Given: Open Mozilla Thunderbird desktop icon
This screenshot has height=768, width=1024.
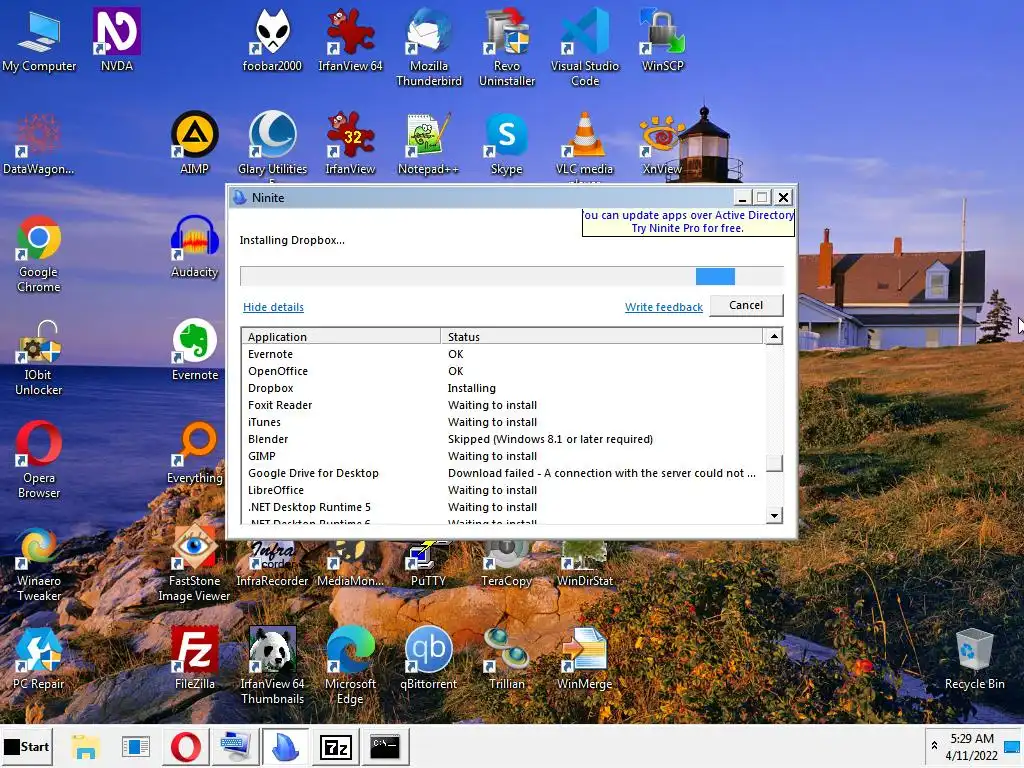Looking at the screenshot, I should [x=428, y=47].
